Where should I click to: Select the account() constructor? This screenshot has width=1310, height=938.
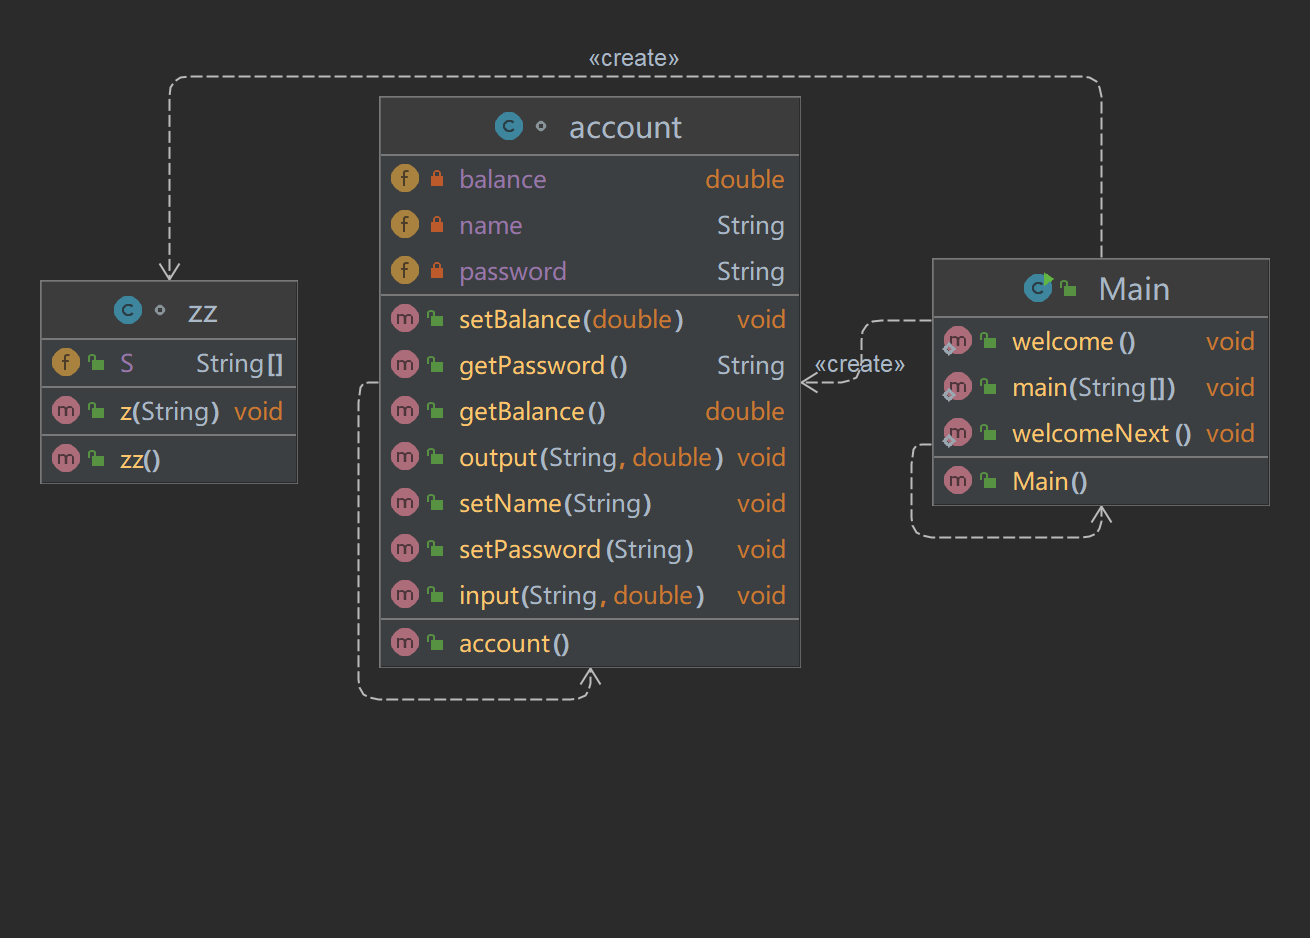[x=514, y=643]
